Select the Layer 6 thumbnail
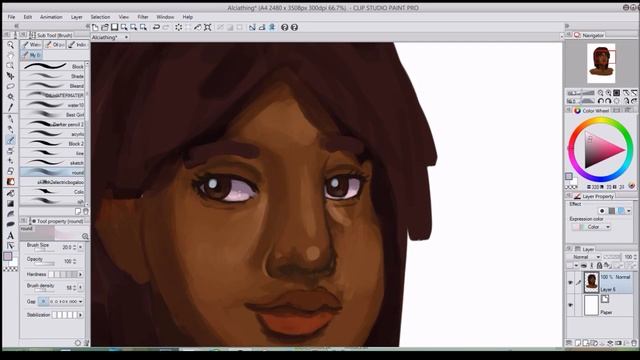640x360 pixels. click(591, 282)
